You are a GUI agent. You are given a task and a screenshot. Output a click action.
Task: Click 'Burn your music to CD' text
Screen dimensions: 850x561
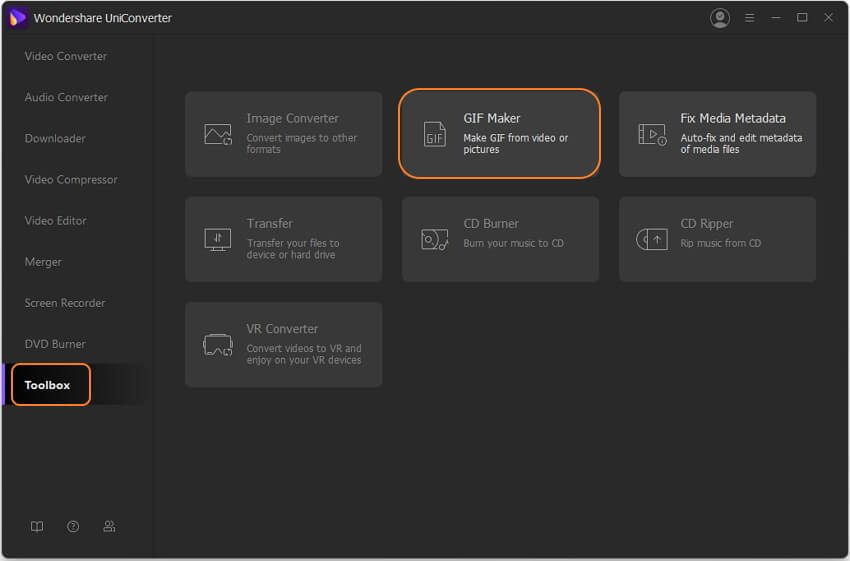513,243
